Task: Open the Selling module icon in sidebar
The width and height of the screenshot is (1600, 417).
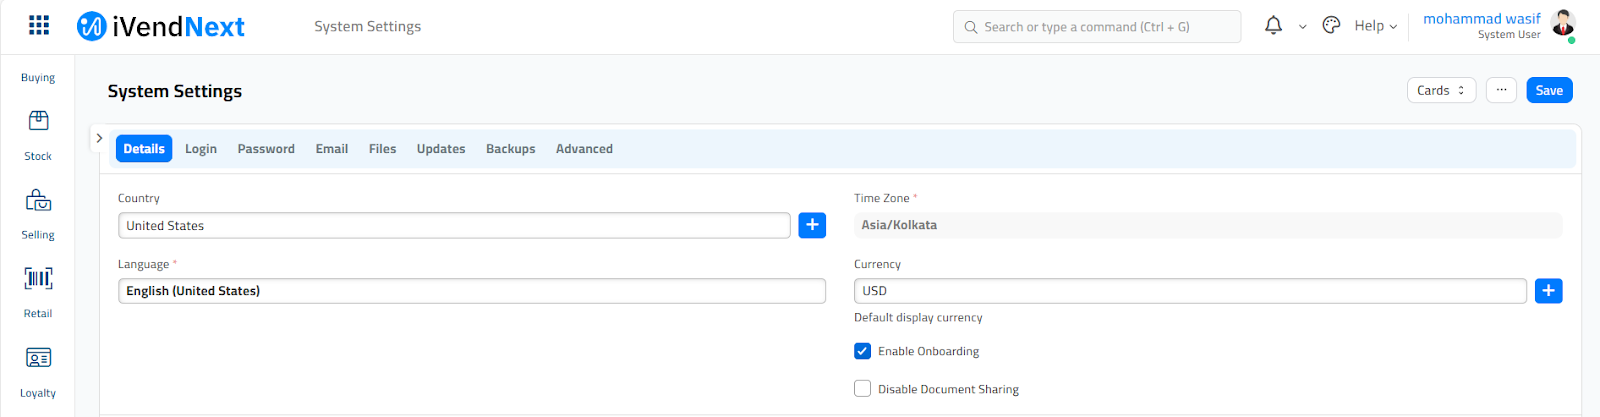Action: [38, 201]
